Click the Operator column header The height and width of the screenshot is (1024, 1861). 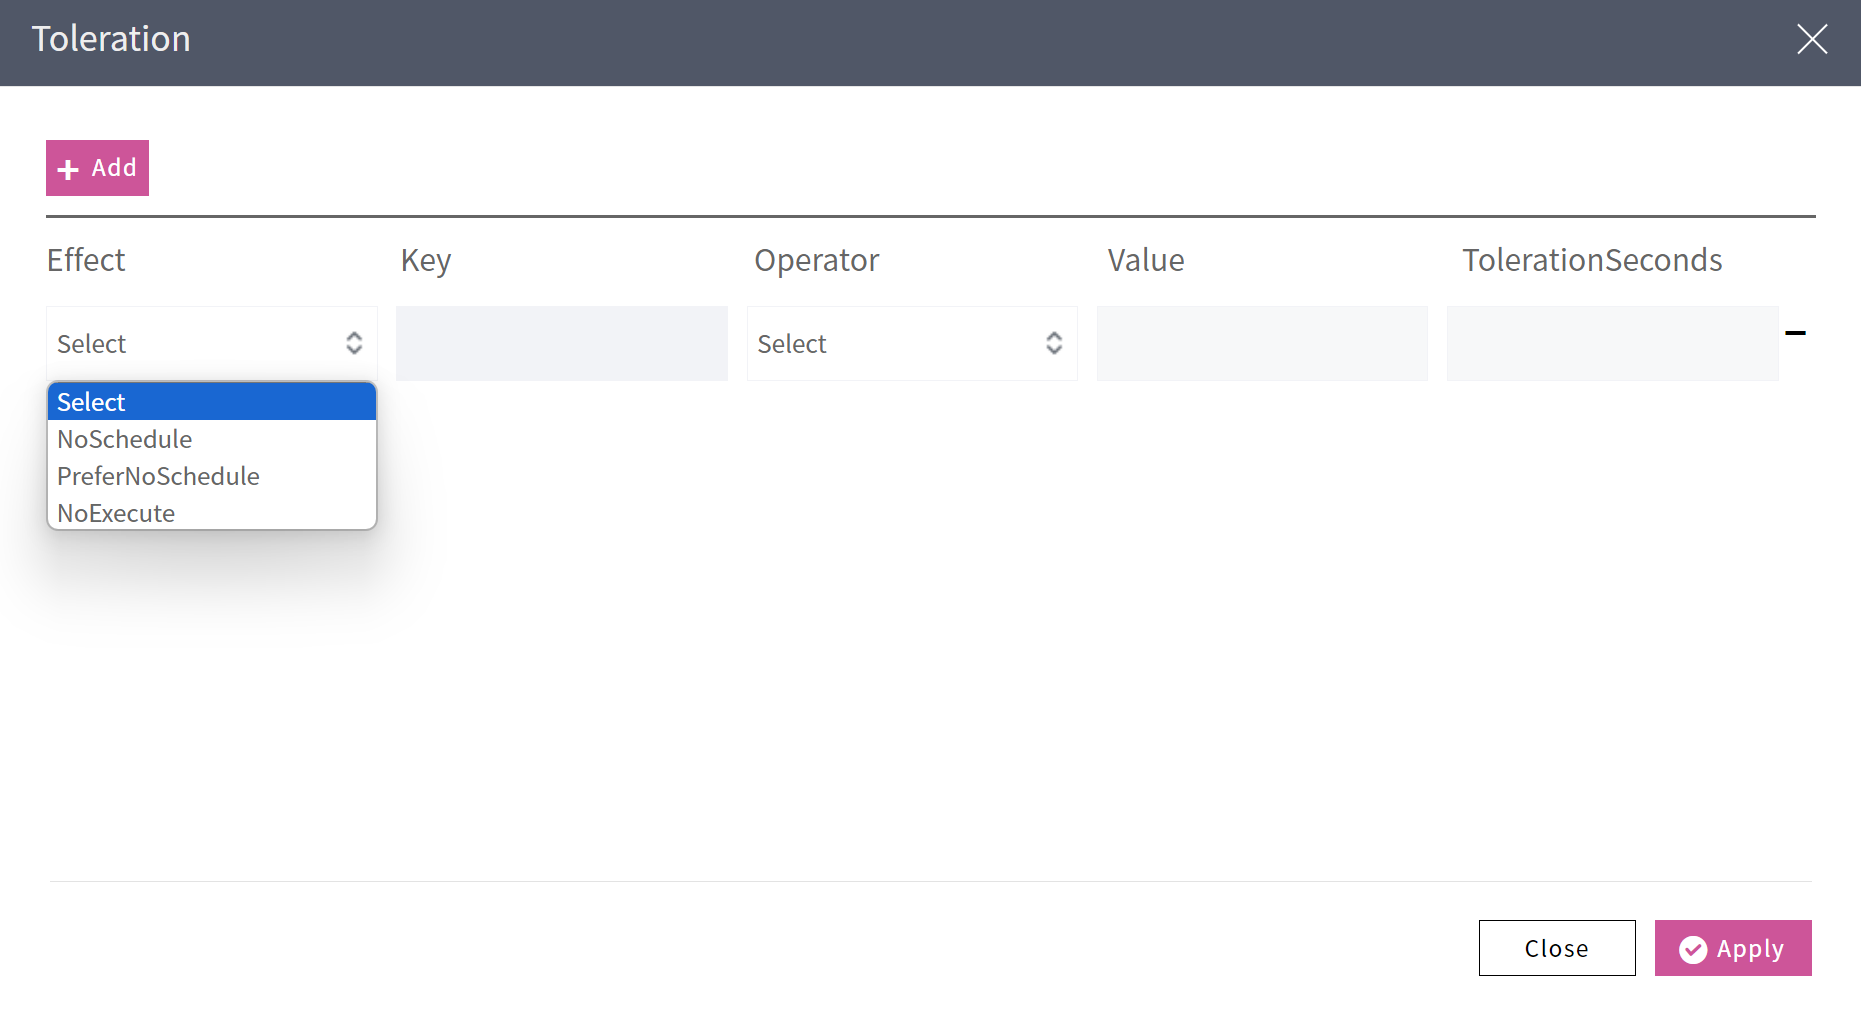[x=816, y=260]
